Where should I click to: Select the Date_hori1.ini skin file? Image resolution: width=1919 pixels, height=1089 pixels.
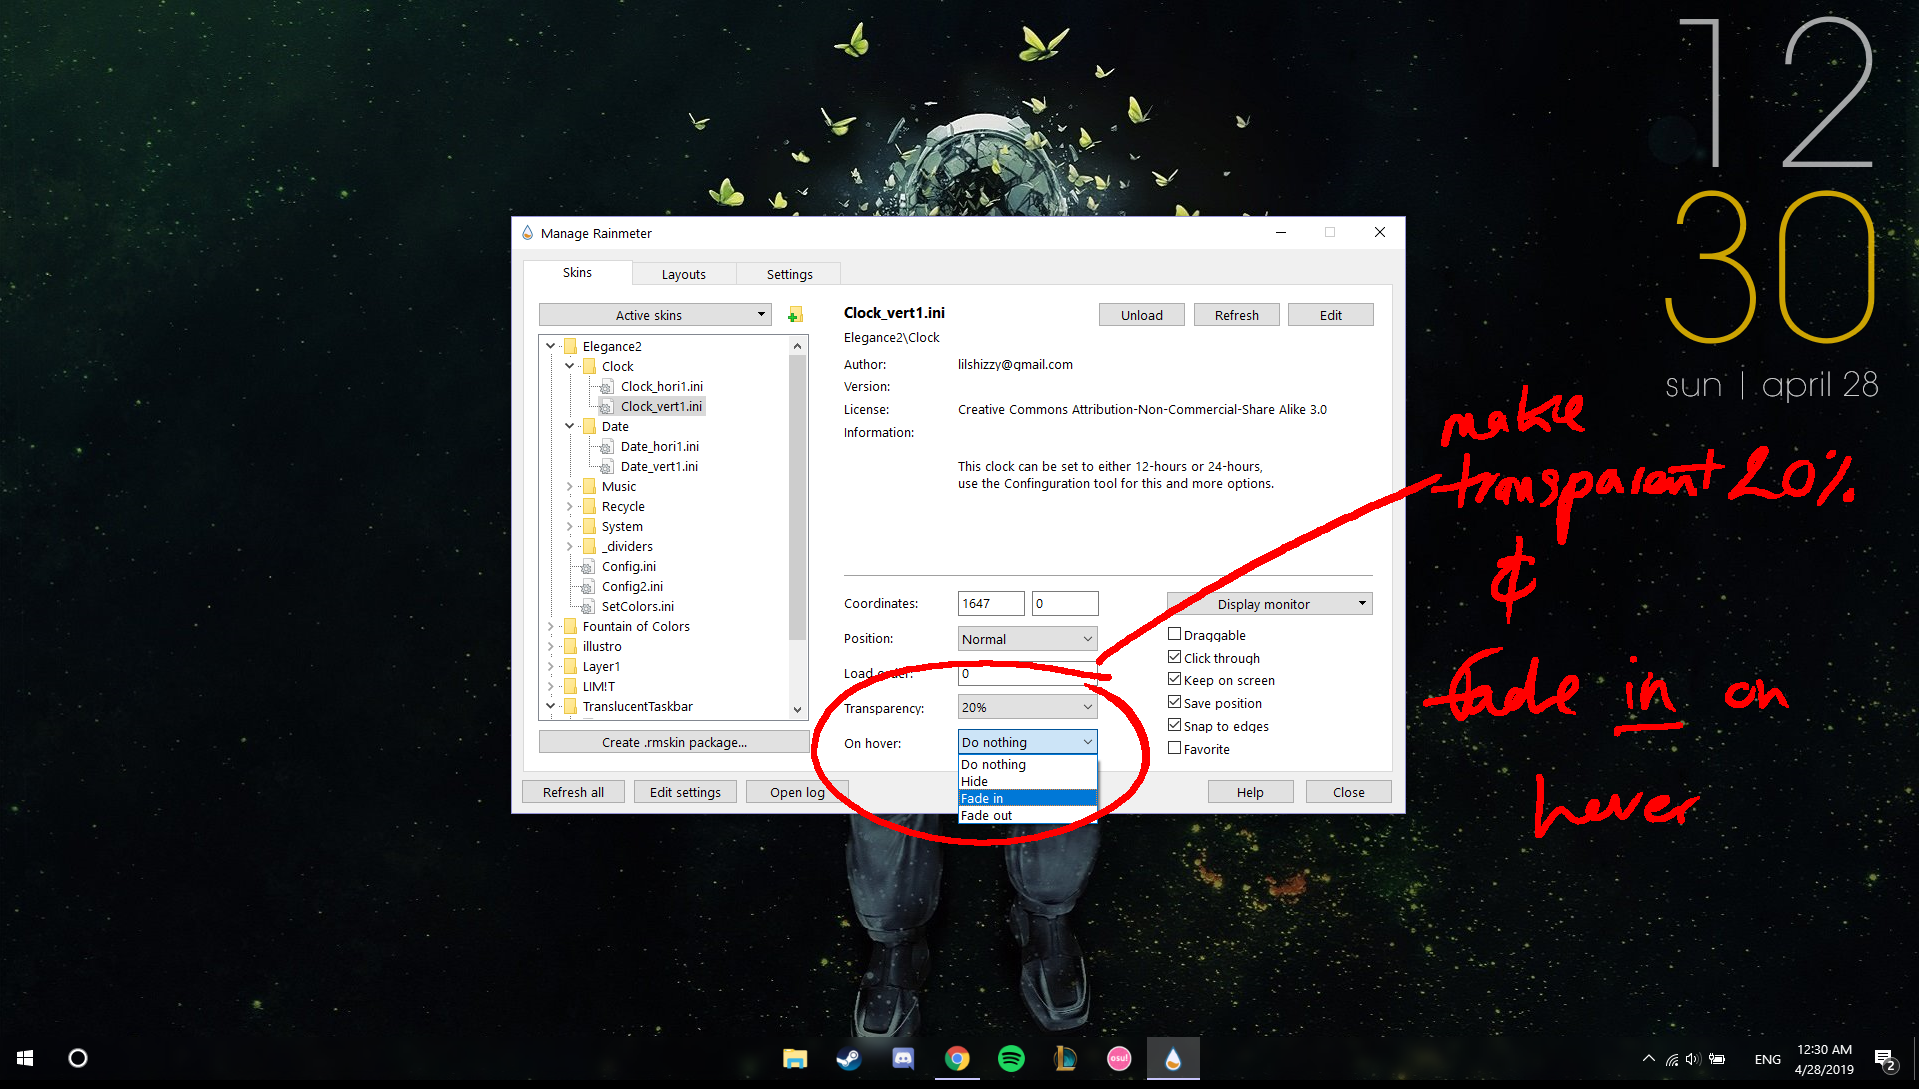(659, 446)
